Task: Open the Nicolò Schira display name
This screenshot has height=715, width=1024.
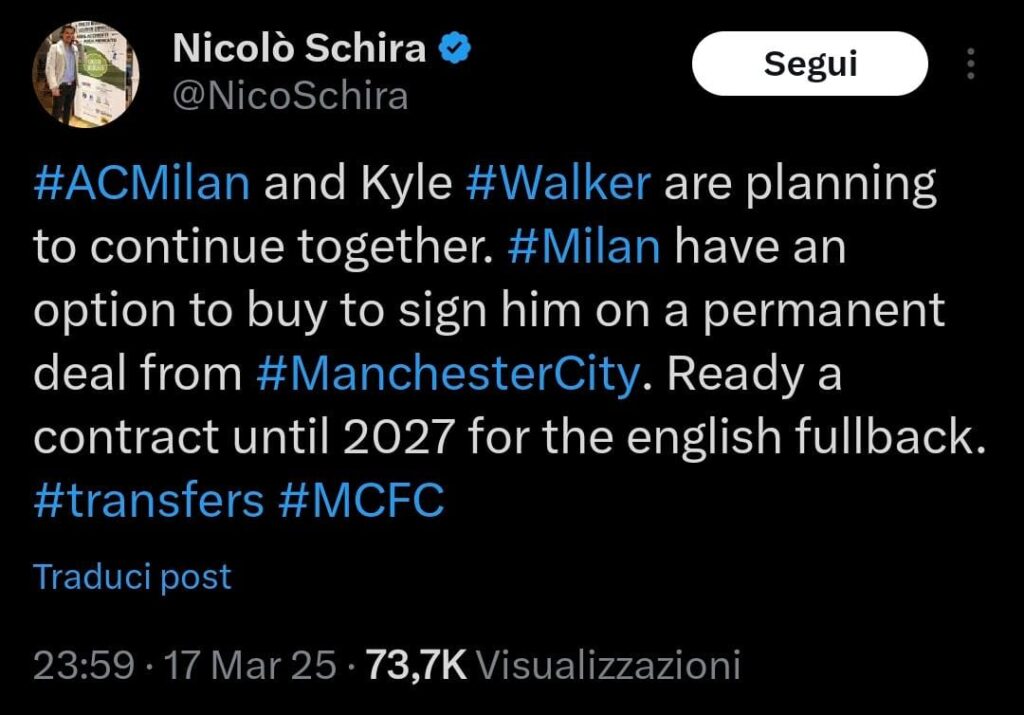Action: point(299,49)
